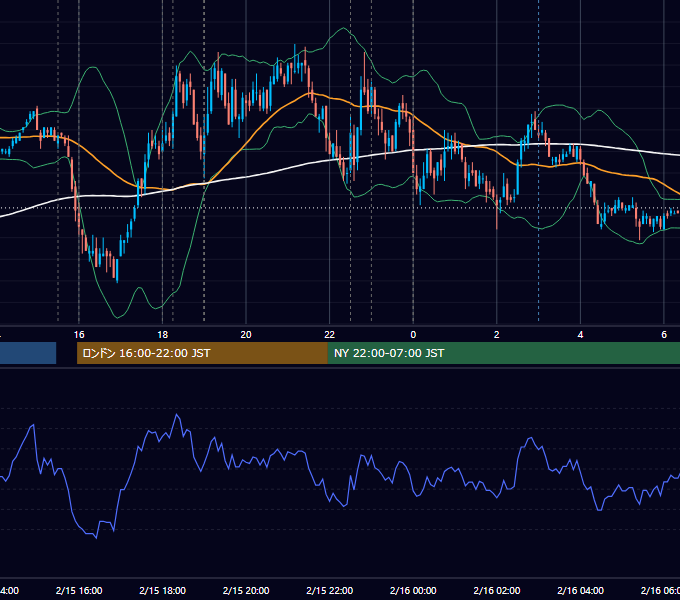Click the 2/15 20:00 date label
The height and width of the screenshot is (600, 680).
[x=246, y=590]
